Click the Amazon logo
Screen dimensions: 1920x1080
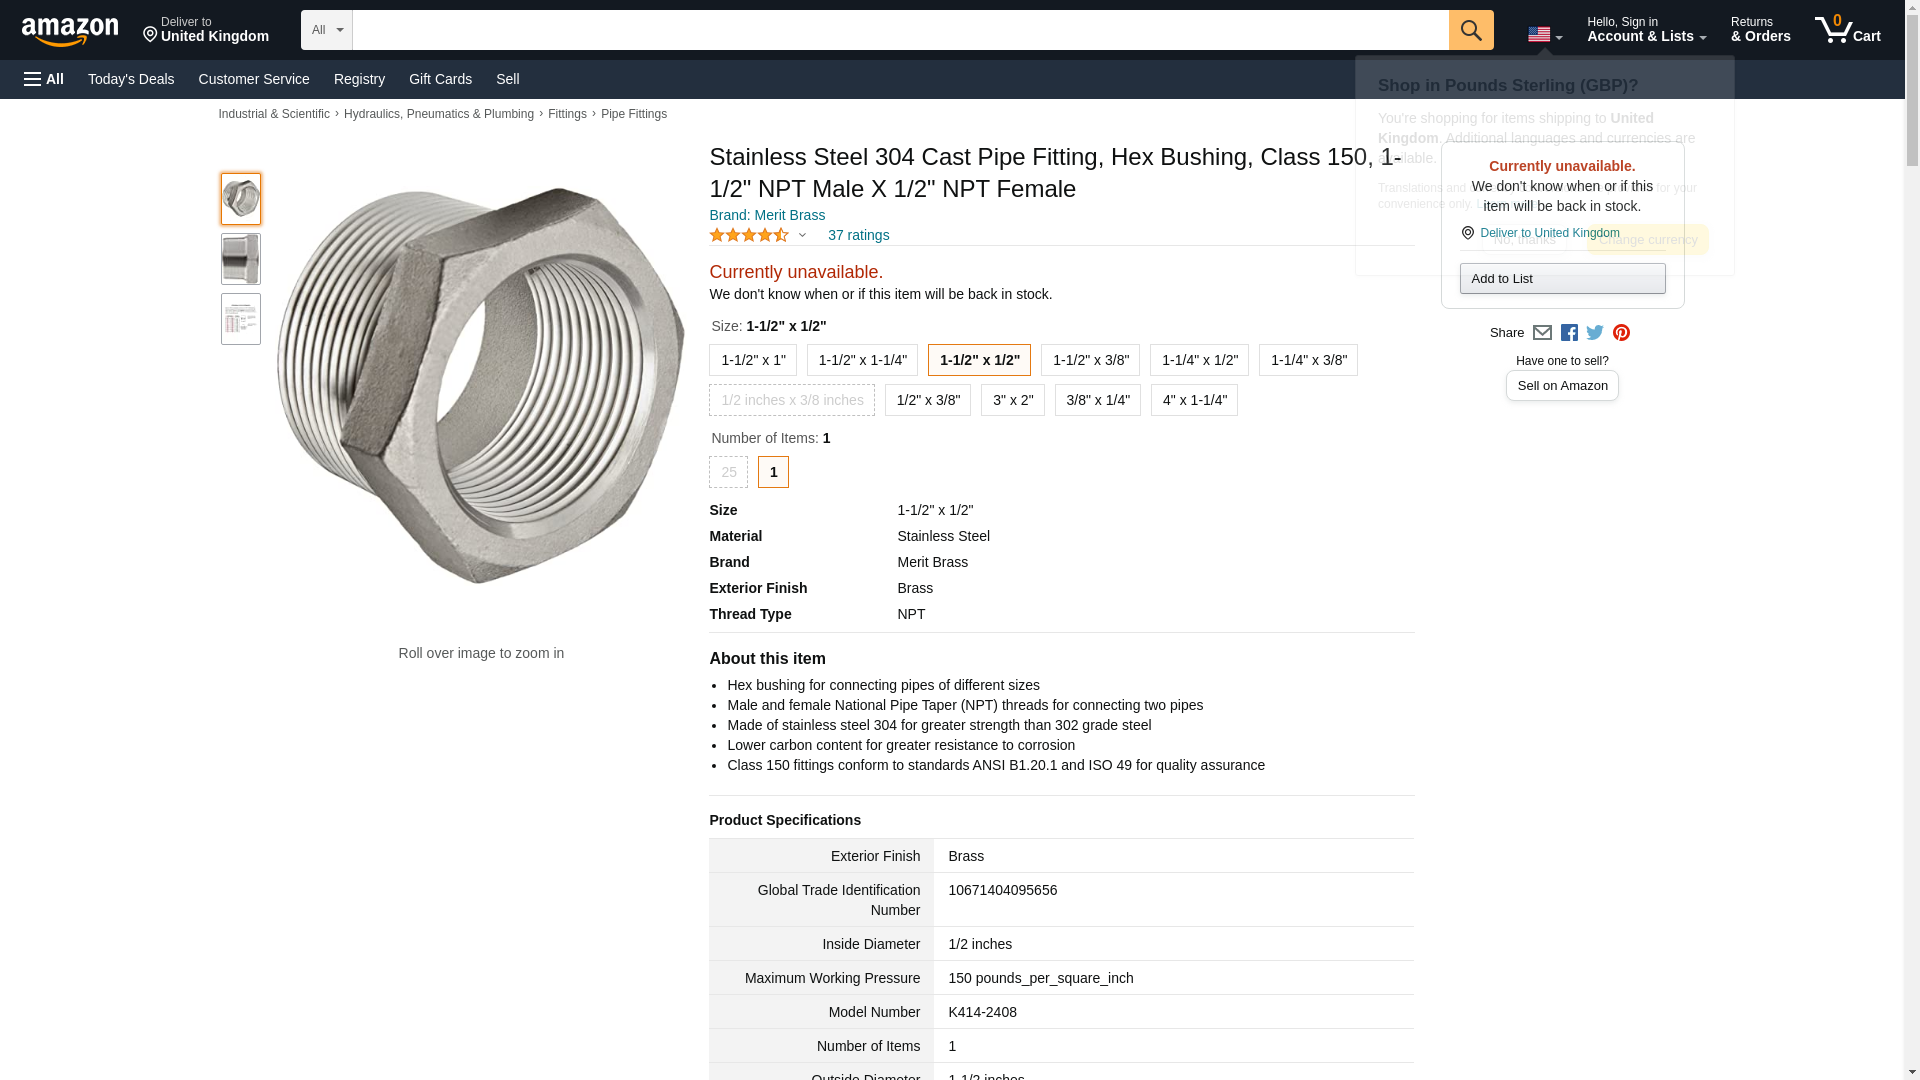coord(70,31)
